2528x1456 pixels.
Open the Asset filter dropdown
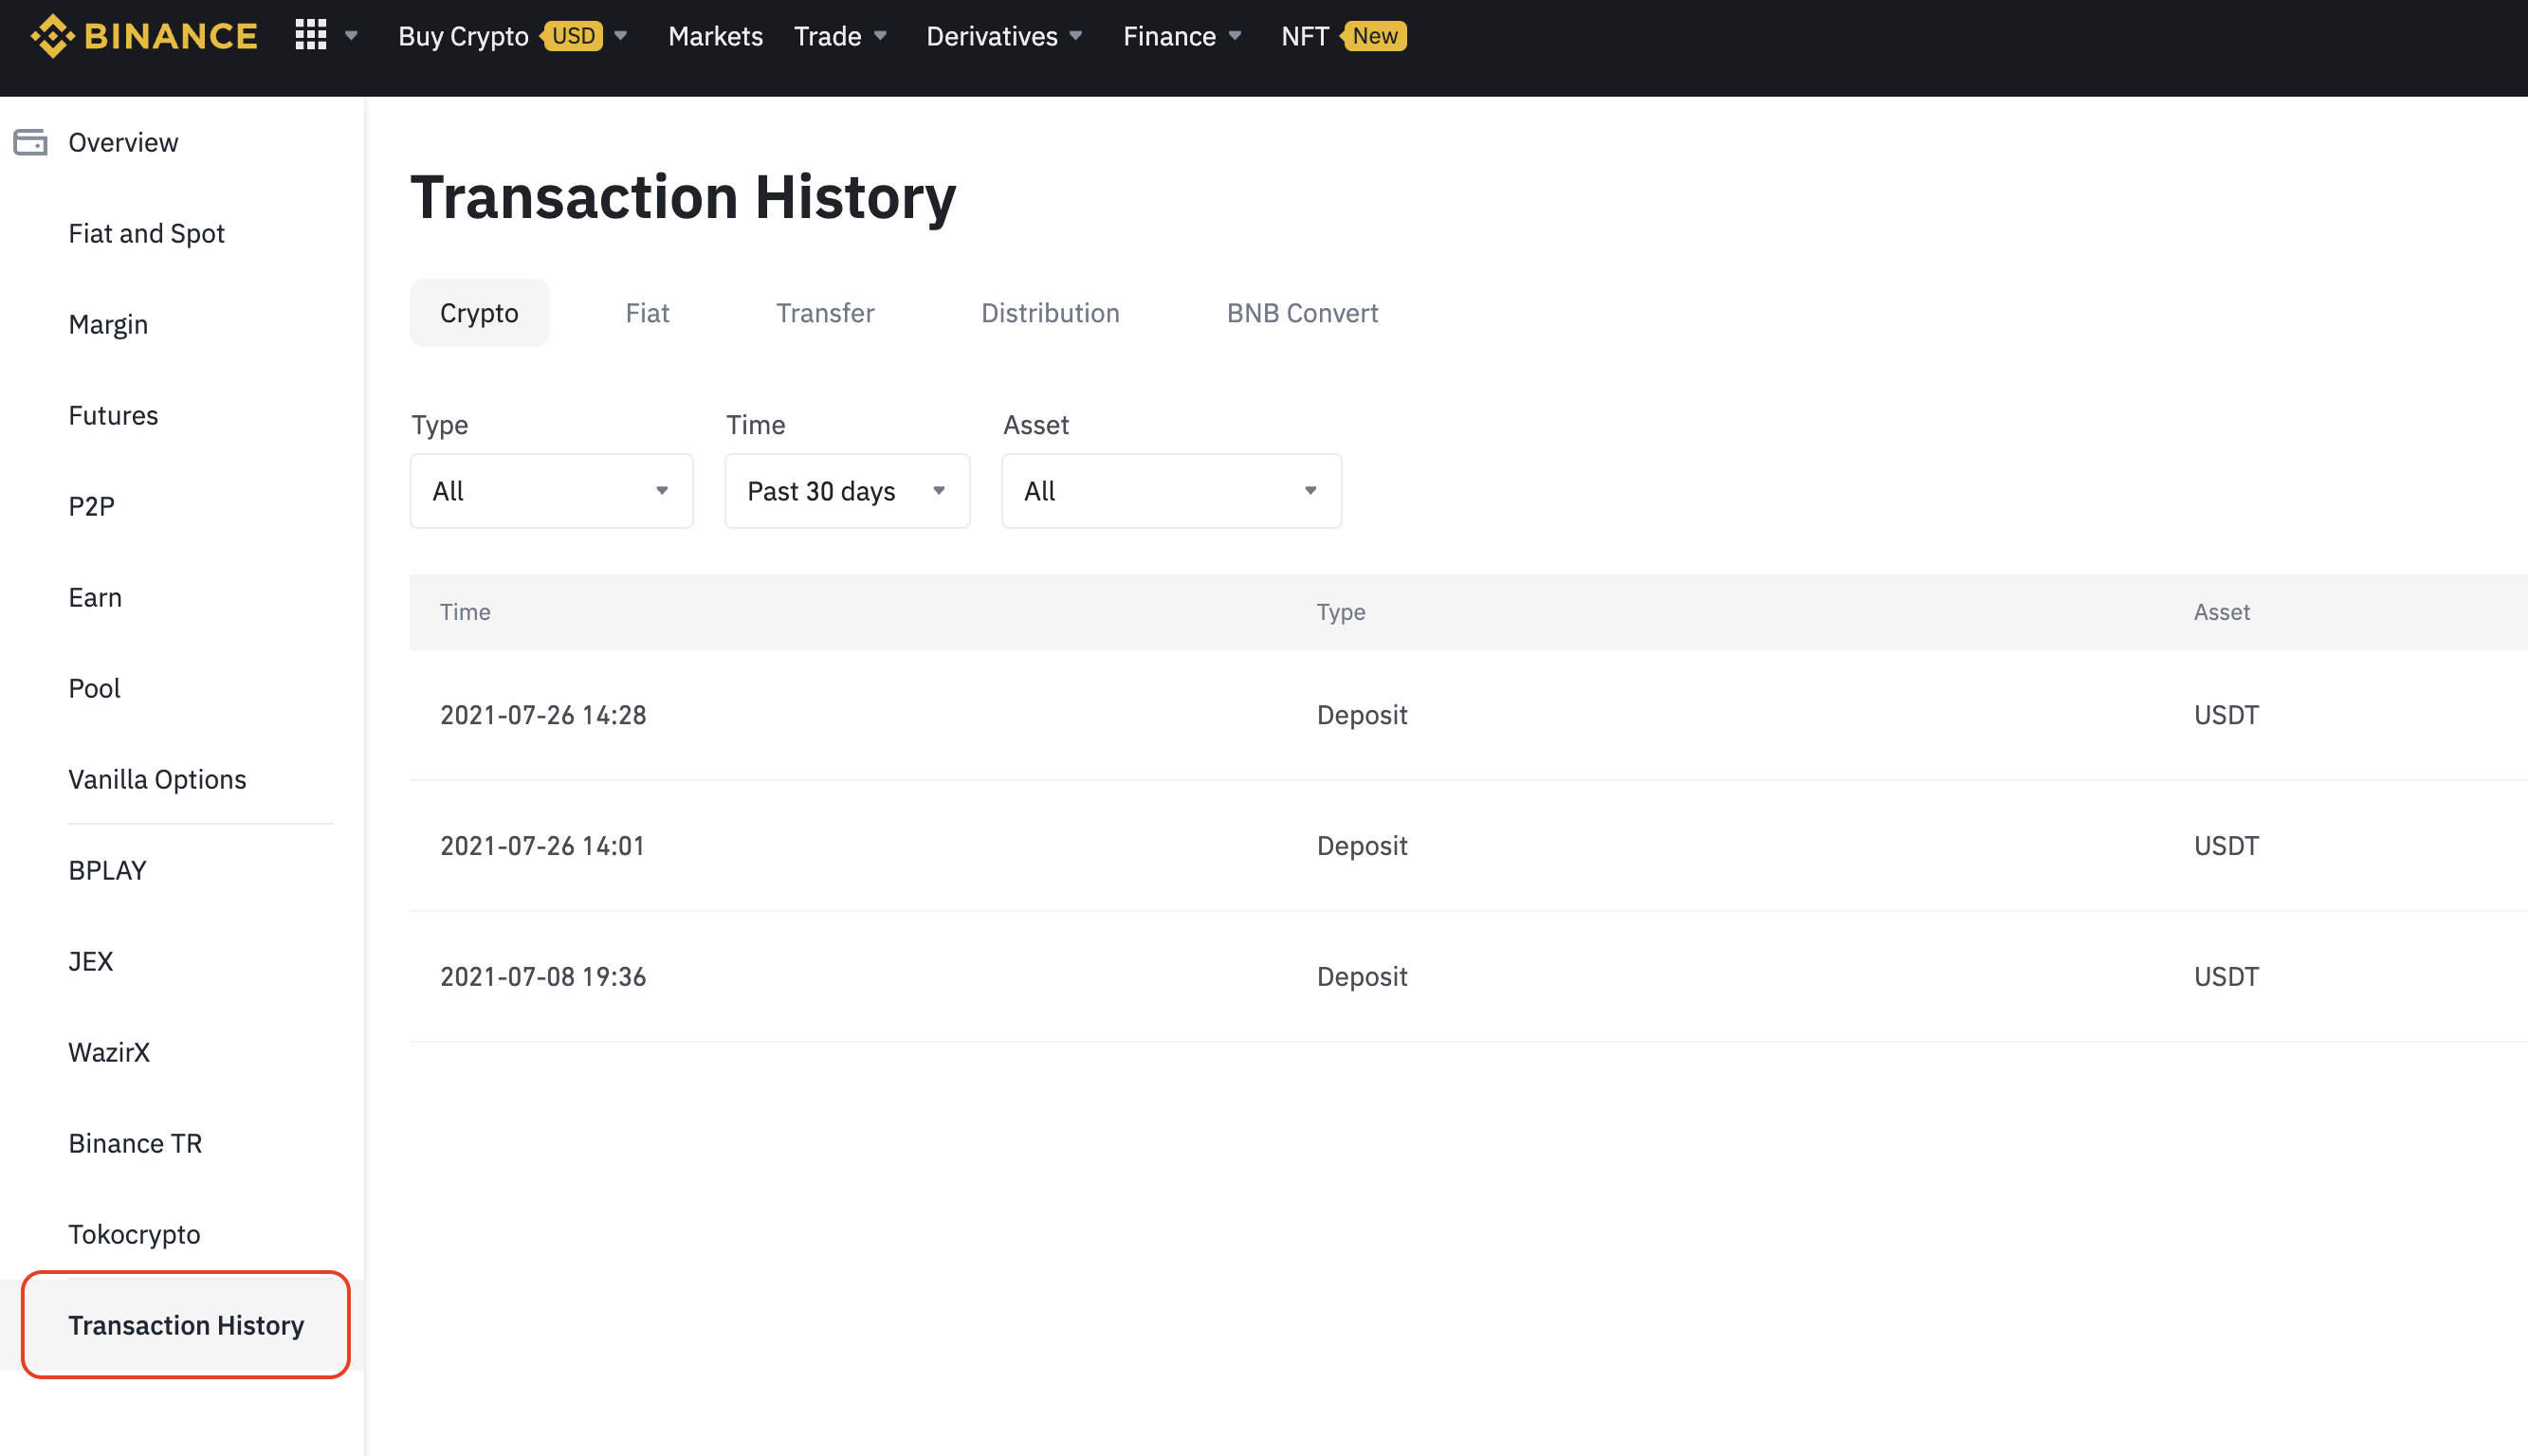(1170, 491)
